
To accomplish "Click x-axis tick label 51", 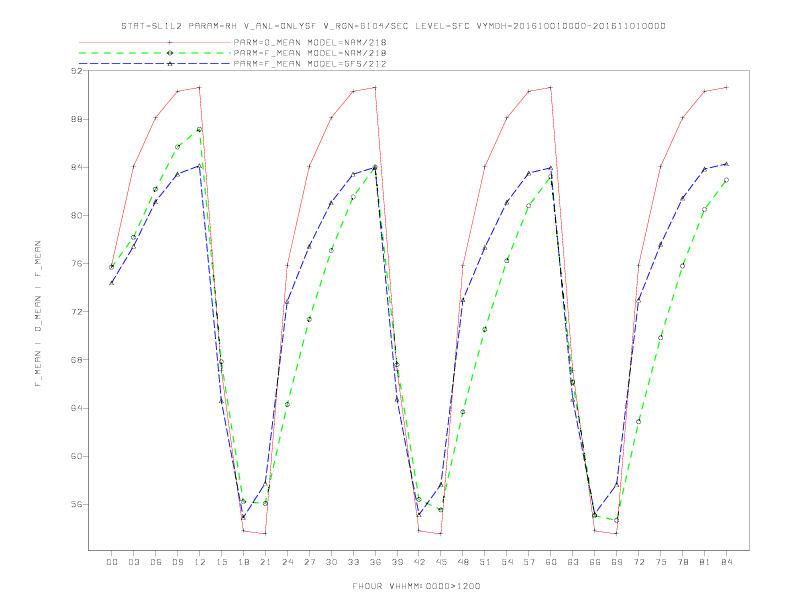I will coord(485,562).
